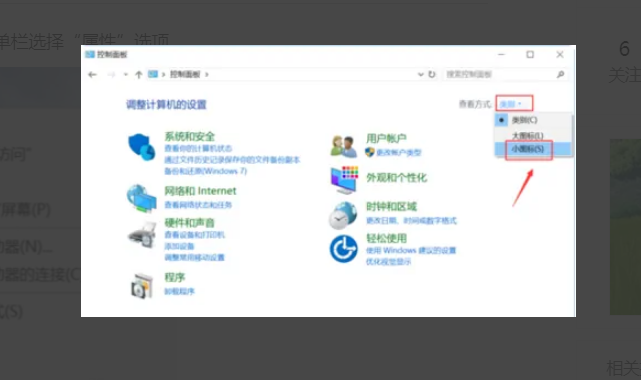Close the Control Panel window
641x380 pixels.
(560, 54)
